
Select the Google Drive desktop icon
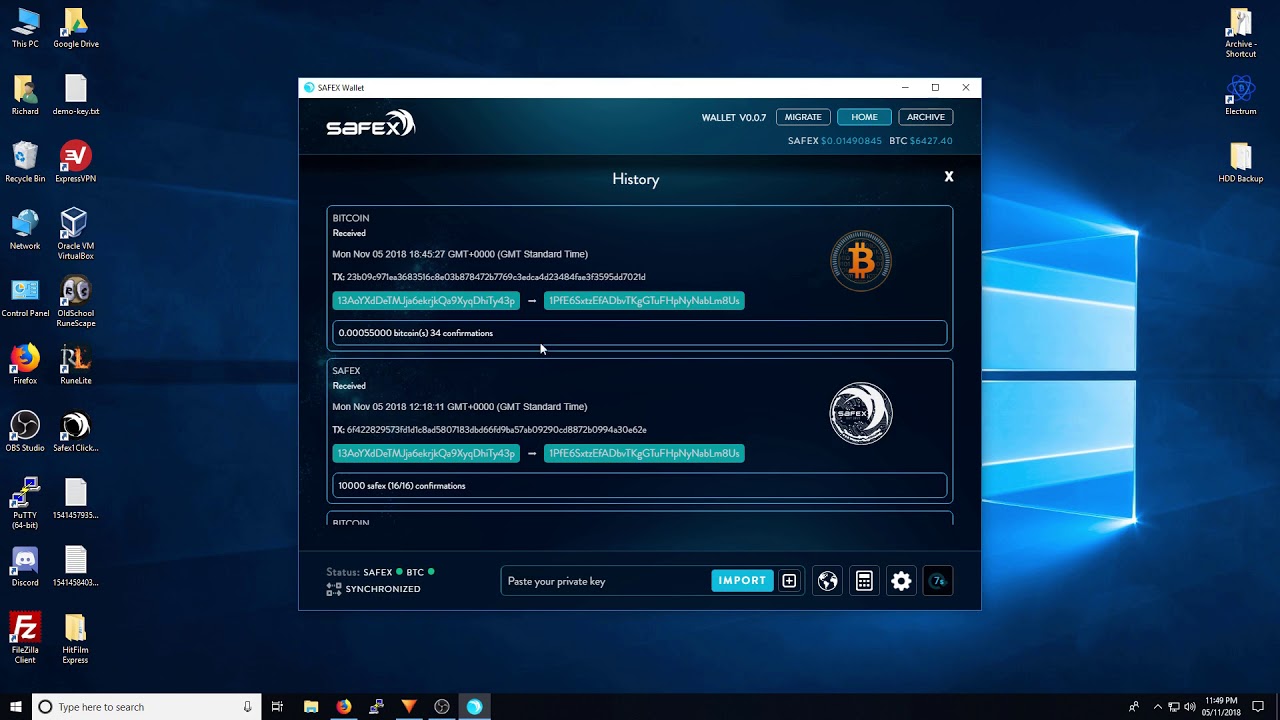coord(76,28)
